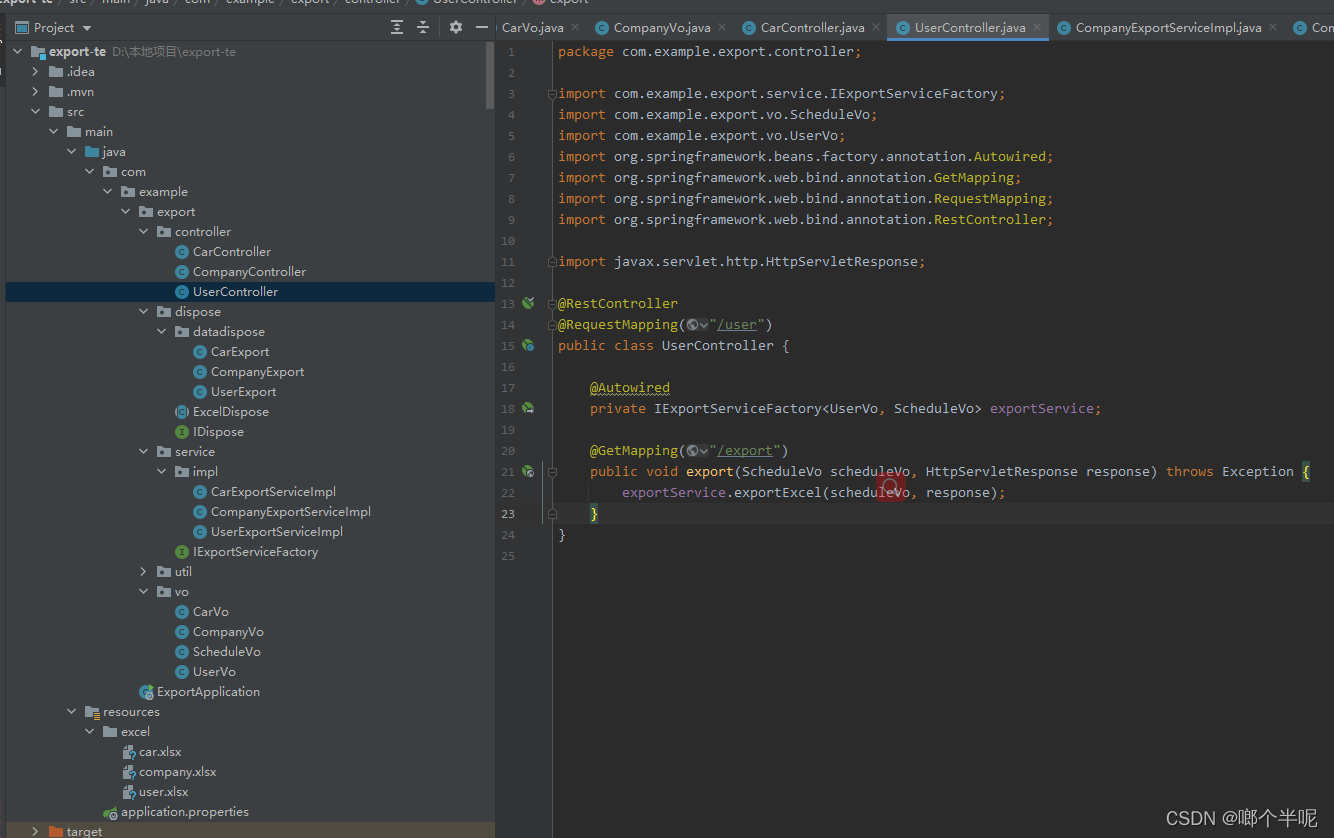Select UserVo class file

click(x=214, y=672)
